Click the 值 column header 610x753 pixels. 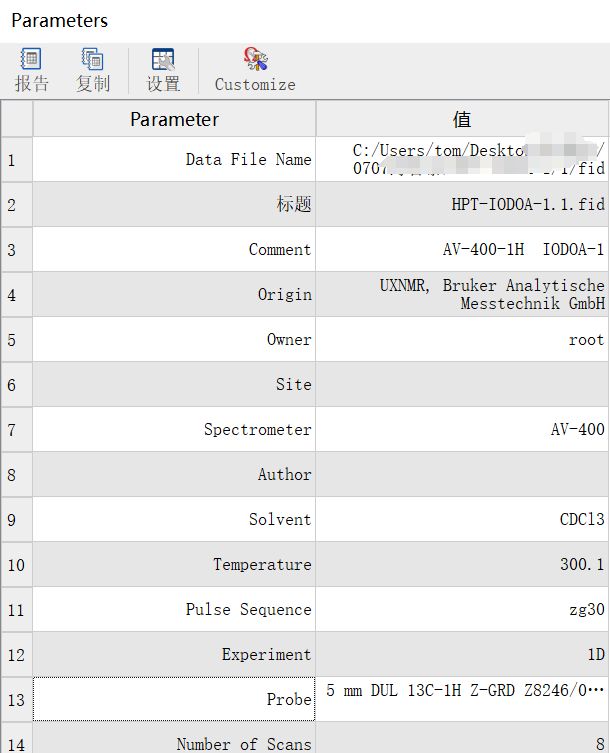(x=462, y=119)
